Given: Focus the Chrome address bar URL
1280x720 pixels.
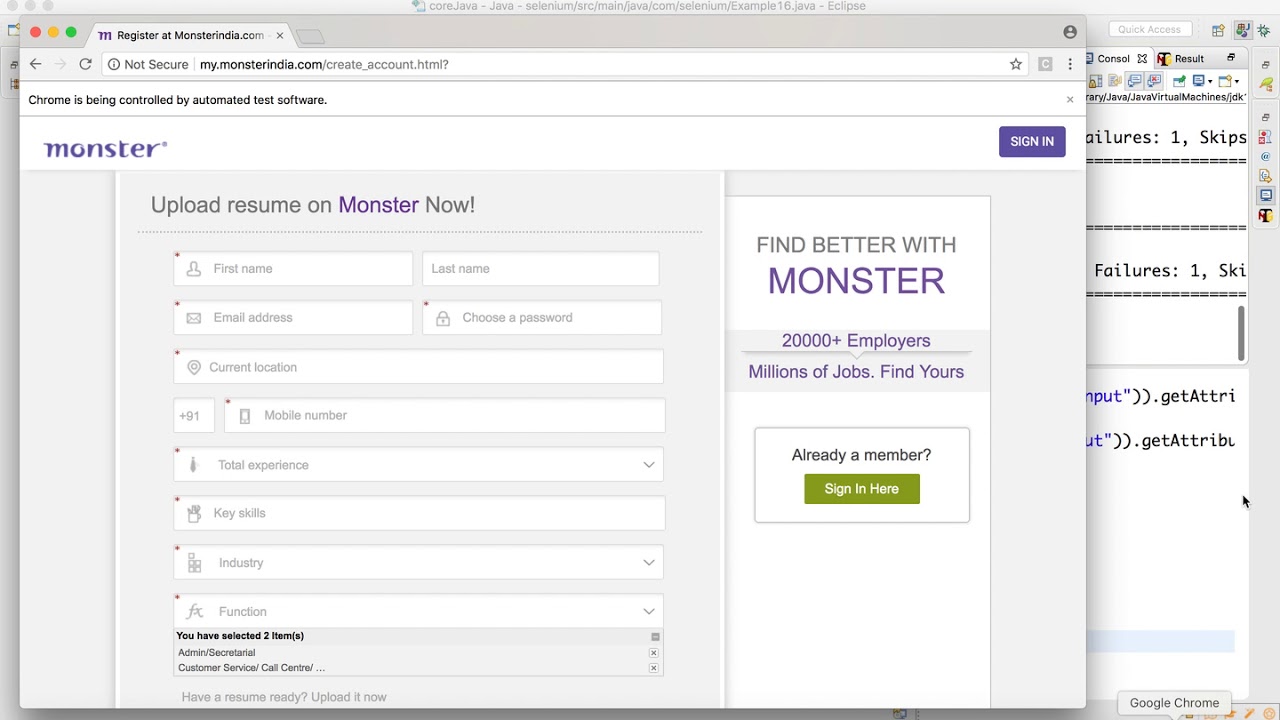Looking at the screenshot, I should point(324,64).
